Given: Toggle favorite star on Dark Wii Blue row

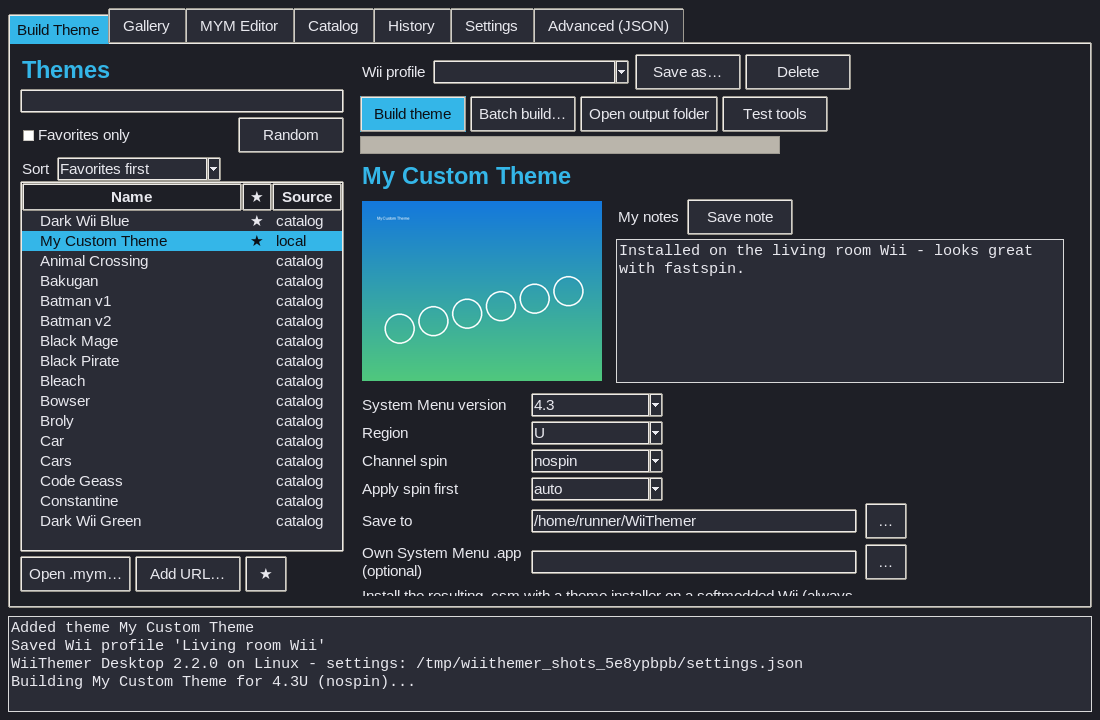Looking at the screenshot, I should [x=257, y=221].
